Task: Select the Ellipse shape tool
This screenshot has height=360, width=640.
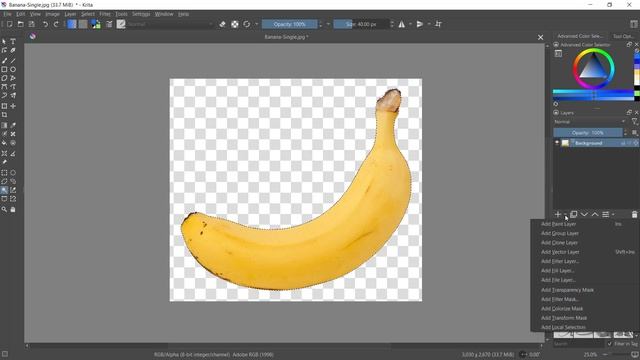Action: pyautogui.click(x=13, y=69)
